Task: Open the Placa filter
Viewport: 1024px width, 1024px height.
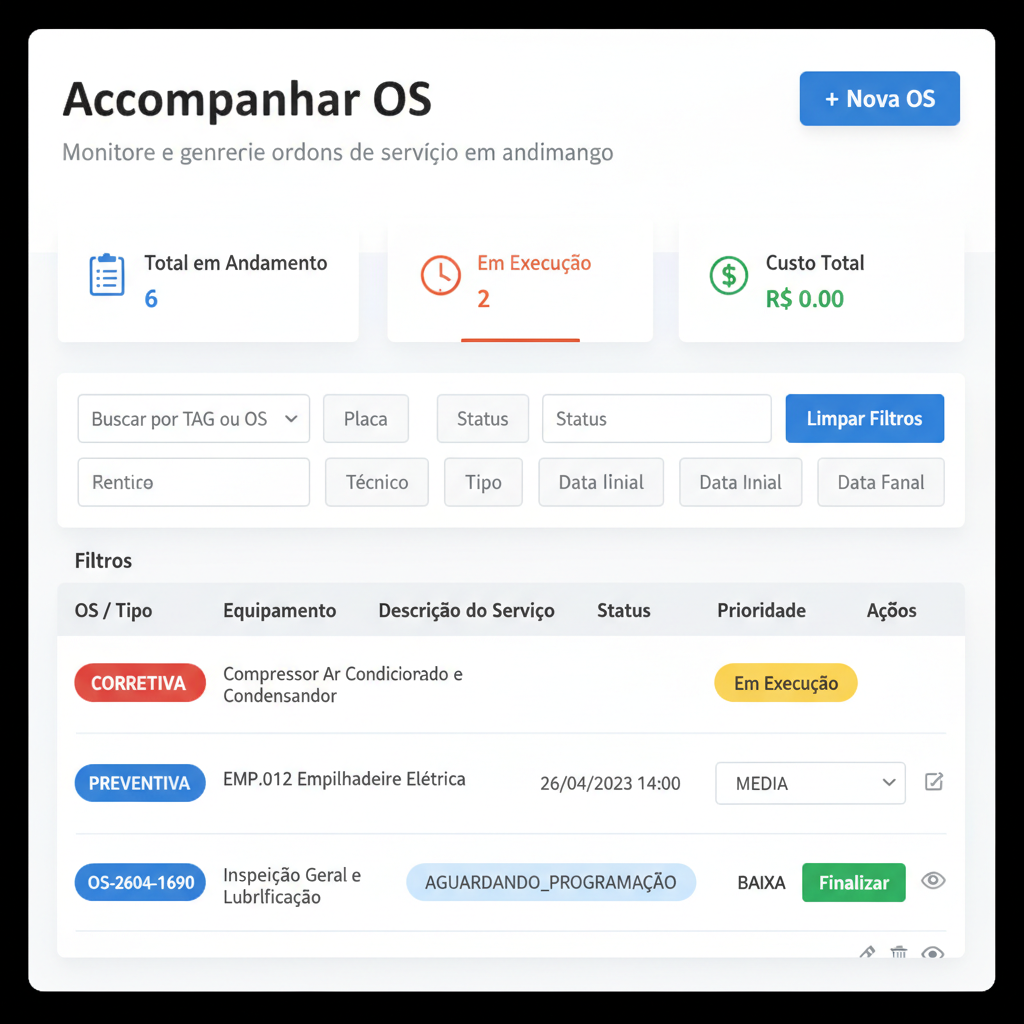Action: tap(366, 419)
